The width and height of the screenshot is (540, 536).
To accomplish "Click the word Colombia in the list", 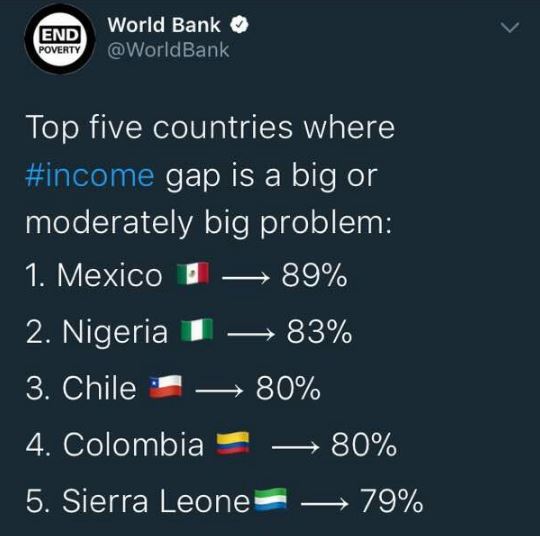I will (133, 444).
